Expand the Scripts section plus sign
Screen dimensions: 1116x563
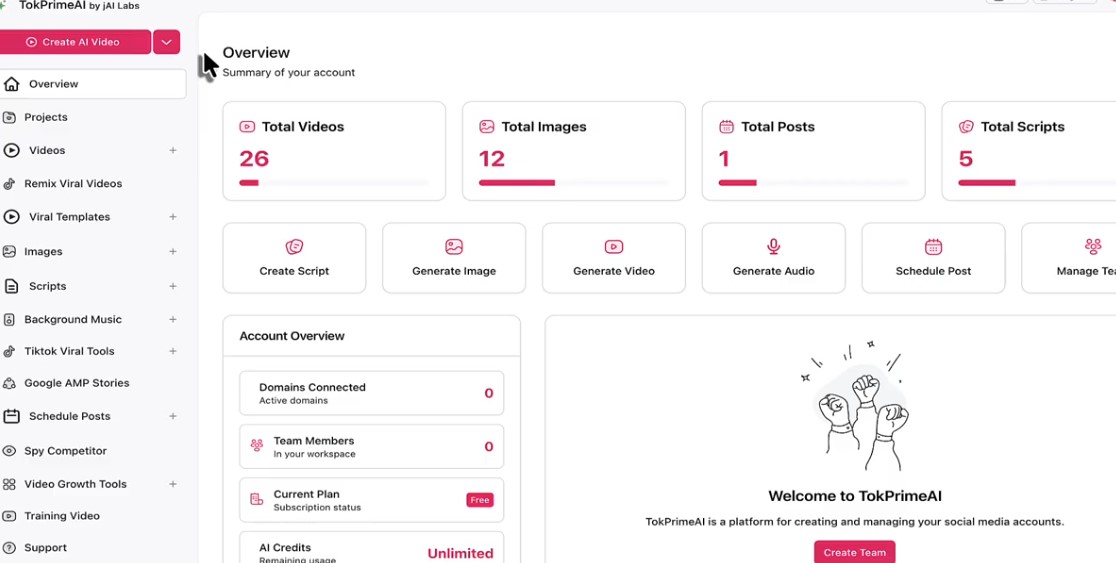[173, 286]
